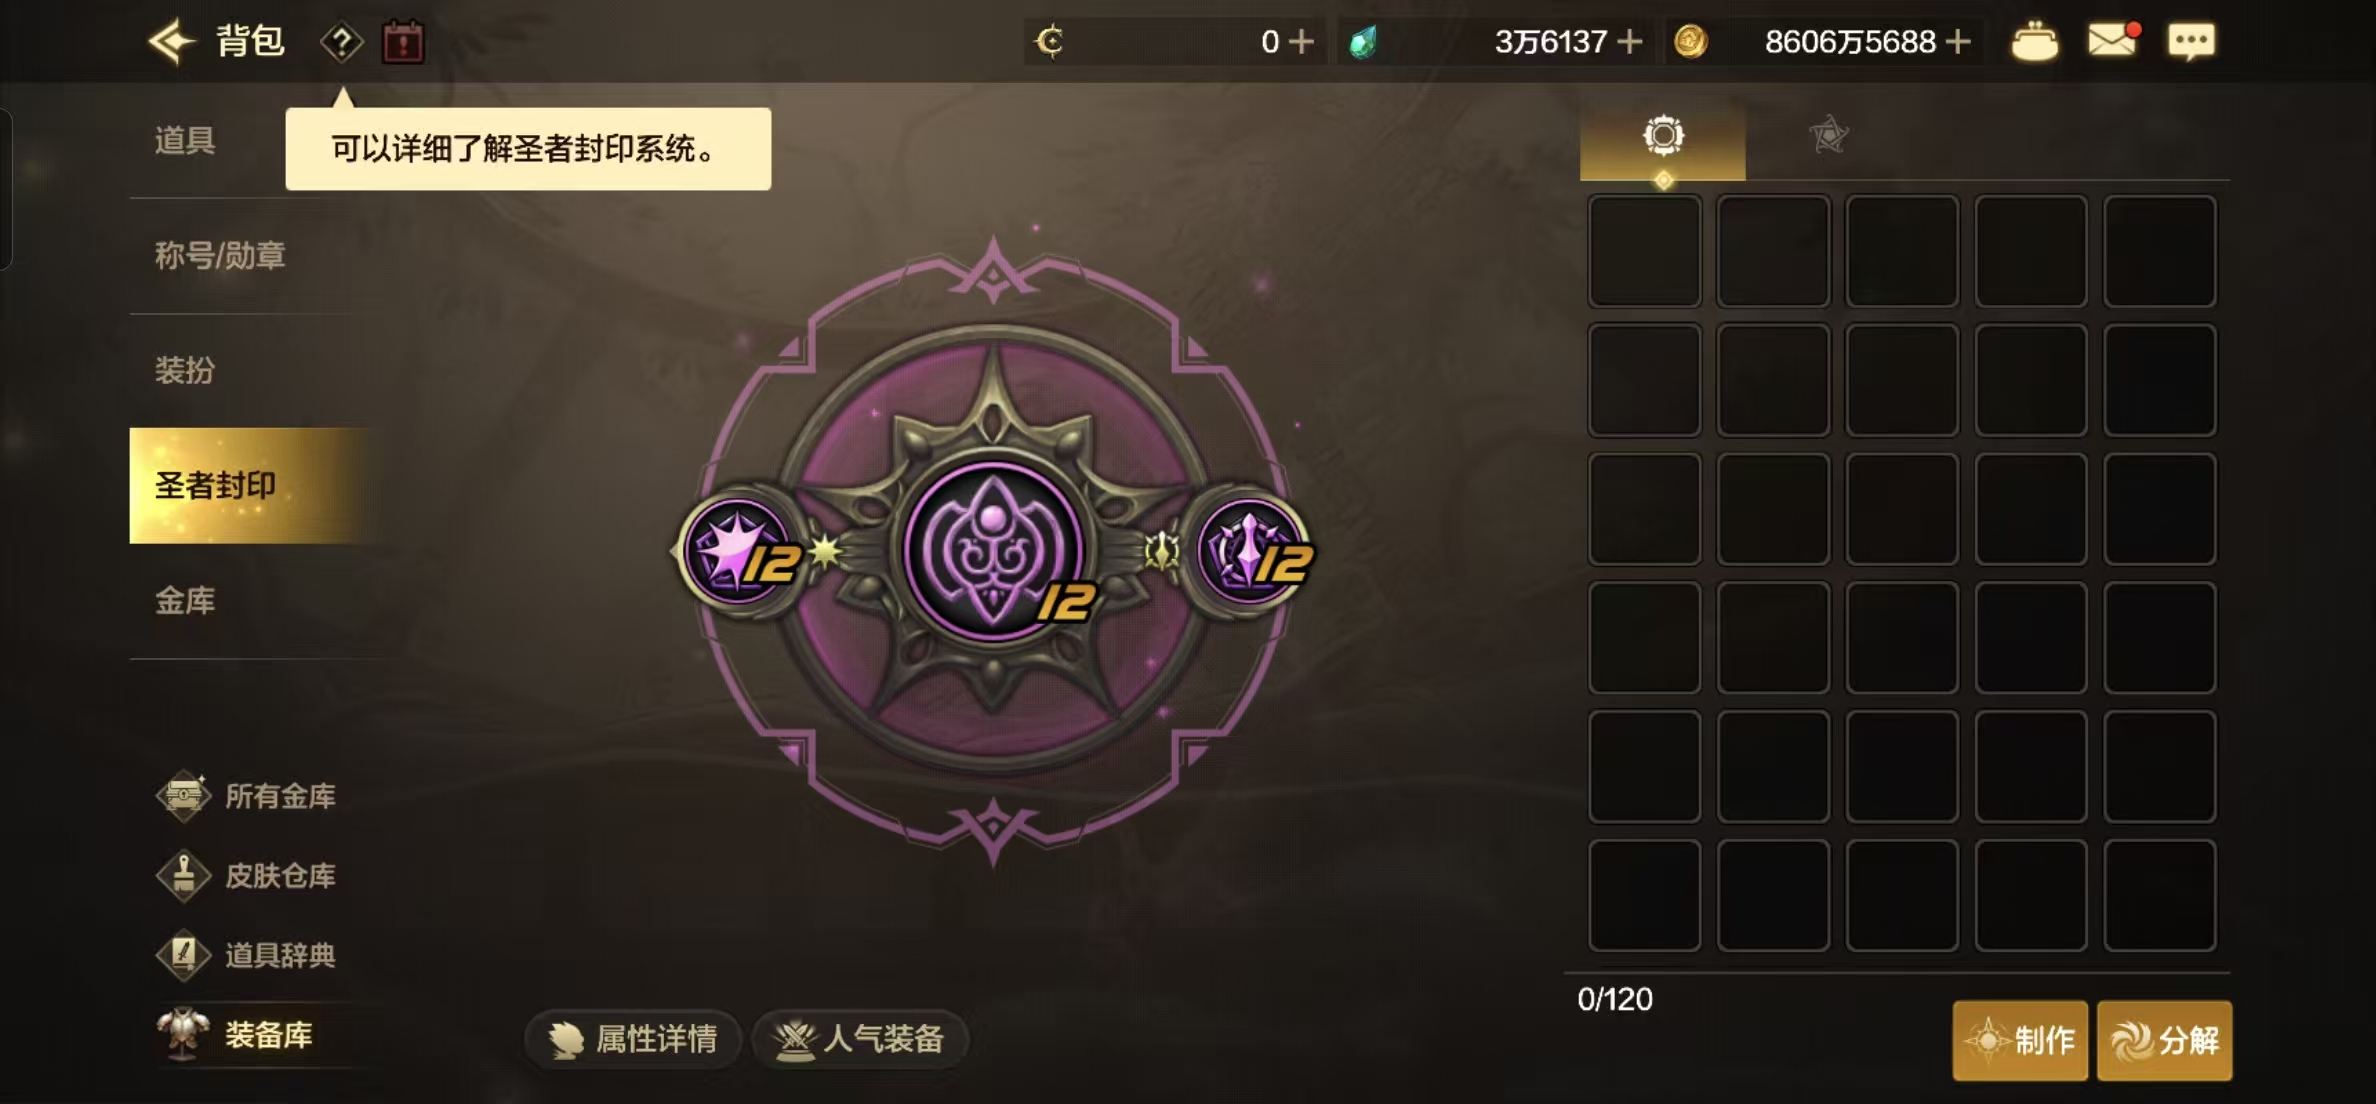Viewport: 2376px width, 1104px height.
Task: Open the help question-mark diamond icon
Action: (x=341, y=43)
